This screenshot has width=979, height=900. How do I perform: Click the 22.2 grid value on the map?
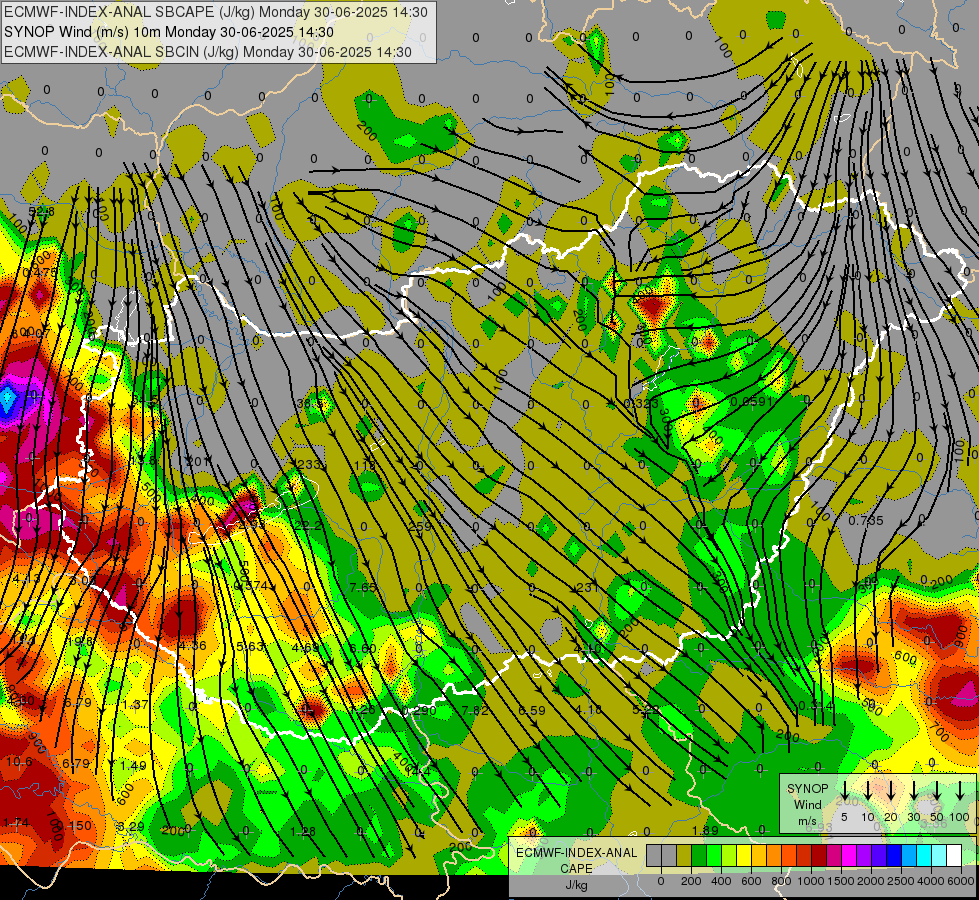point(308,525)
